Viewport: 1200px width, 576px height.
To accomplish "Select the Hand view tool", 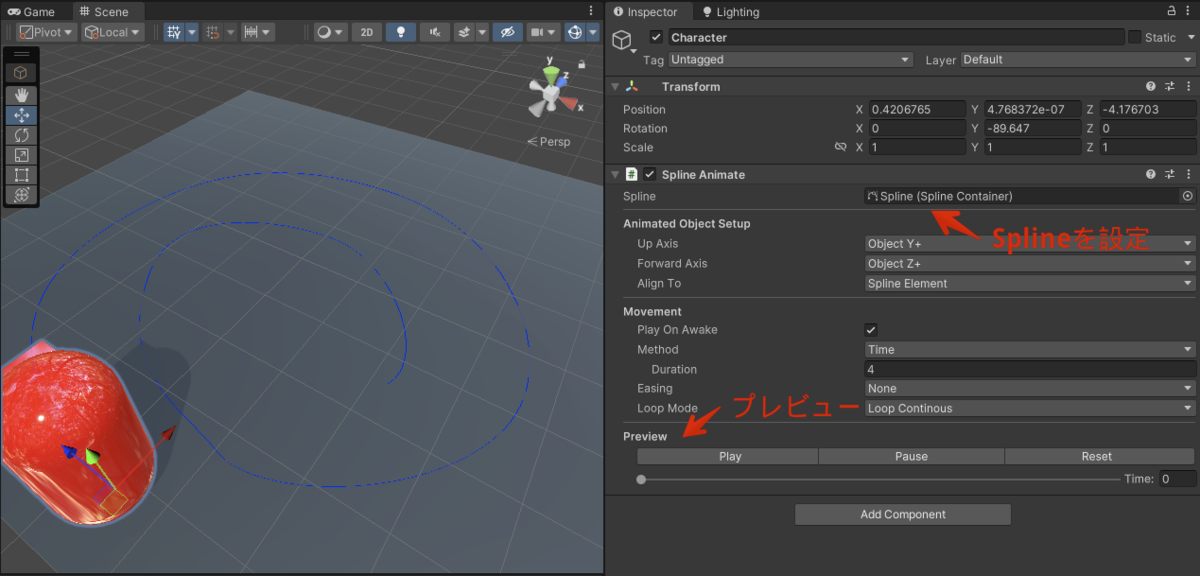I will [22, 95].
